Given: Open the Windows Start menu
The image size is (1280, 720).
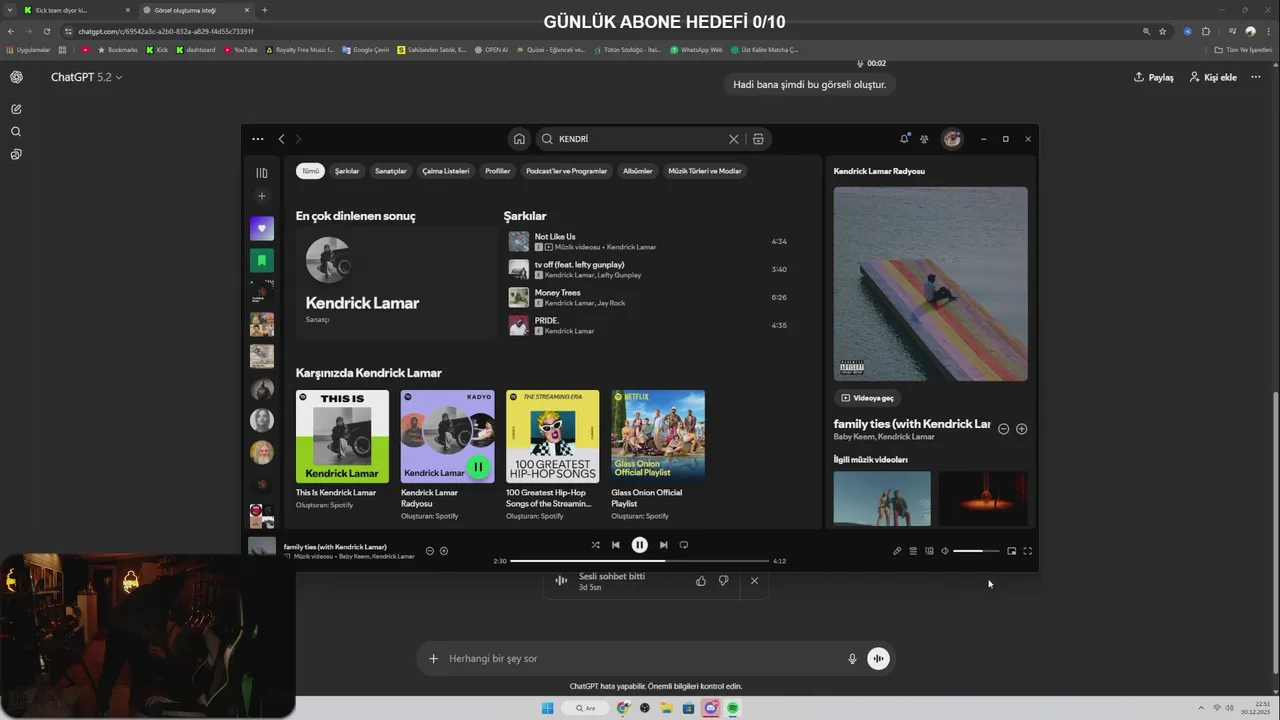Looking at the screenshot, I should coord(547,708).
